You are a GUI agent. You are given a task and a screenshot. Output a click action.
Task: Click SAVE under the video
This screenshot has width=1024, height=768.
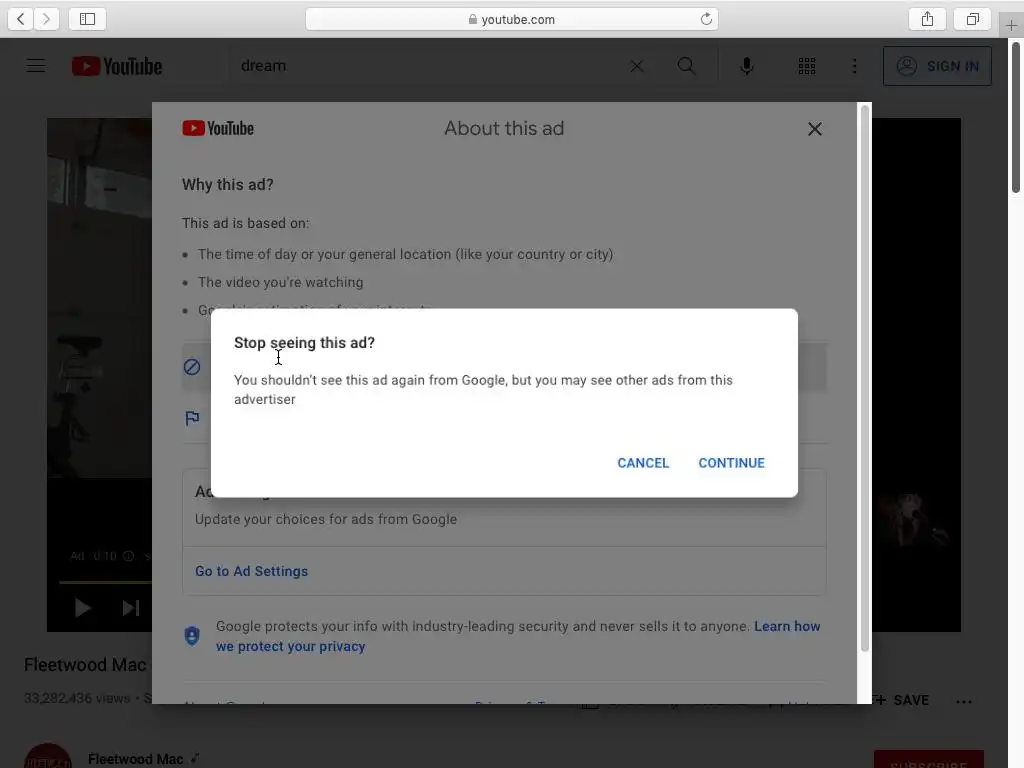(903, 700)
